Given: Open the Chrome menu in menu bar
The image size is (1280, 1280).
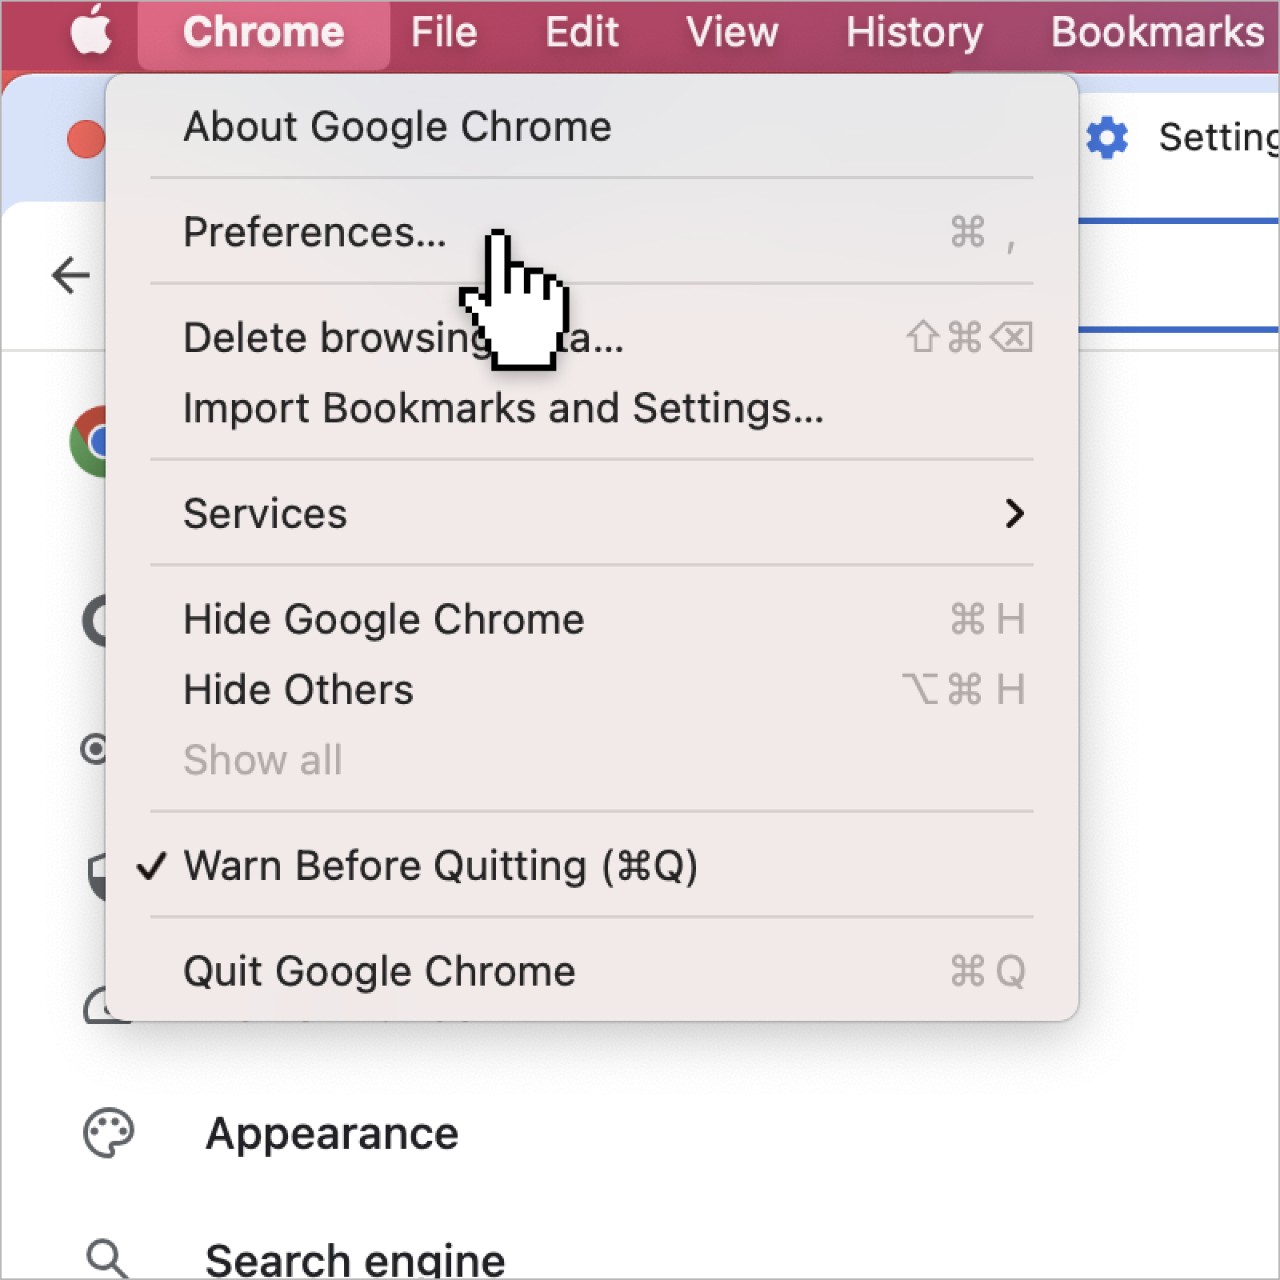Looking at the screenshot, I should click(x=263, y=32).
